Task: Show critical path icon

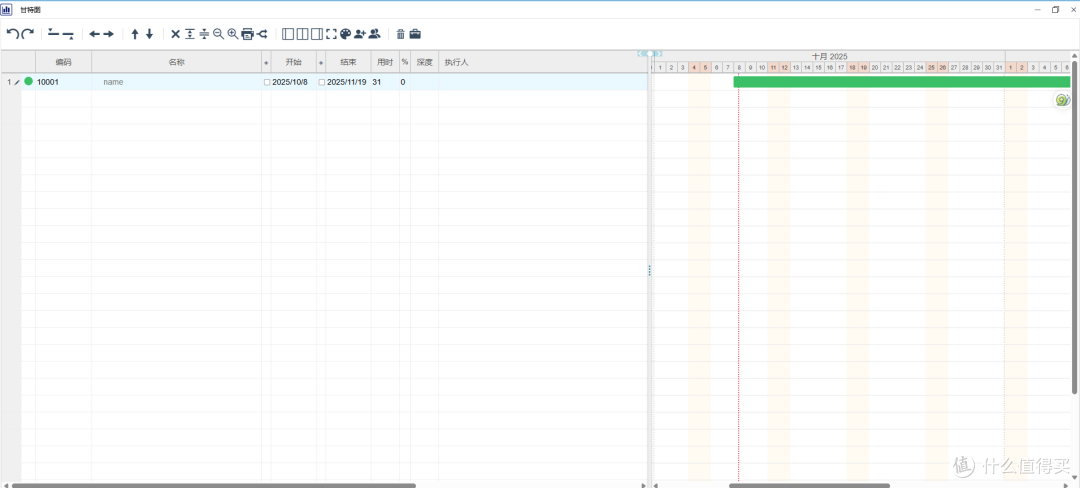Action: click(262, 34)
